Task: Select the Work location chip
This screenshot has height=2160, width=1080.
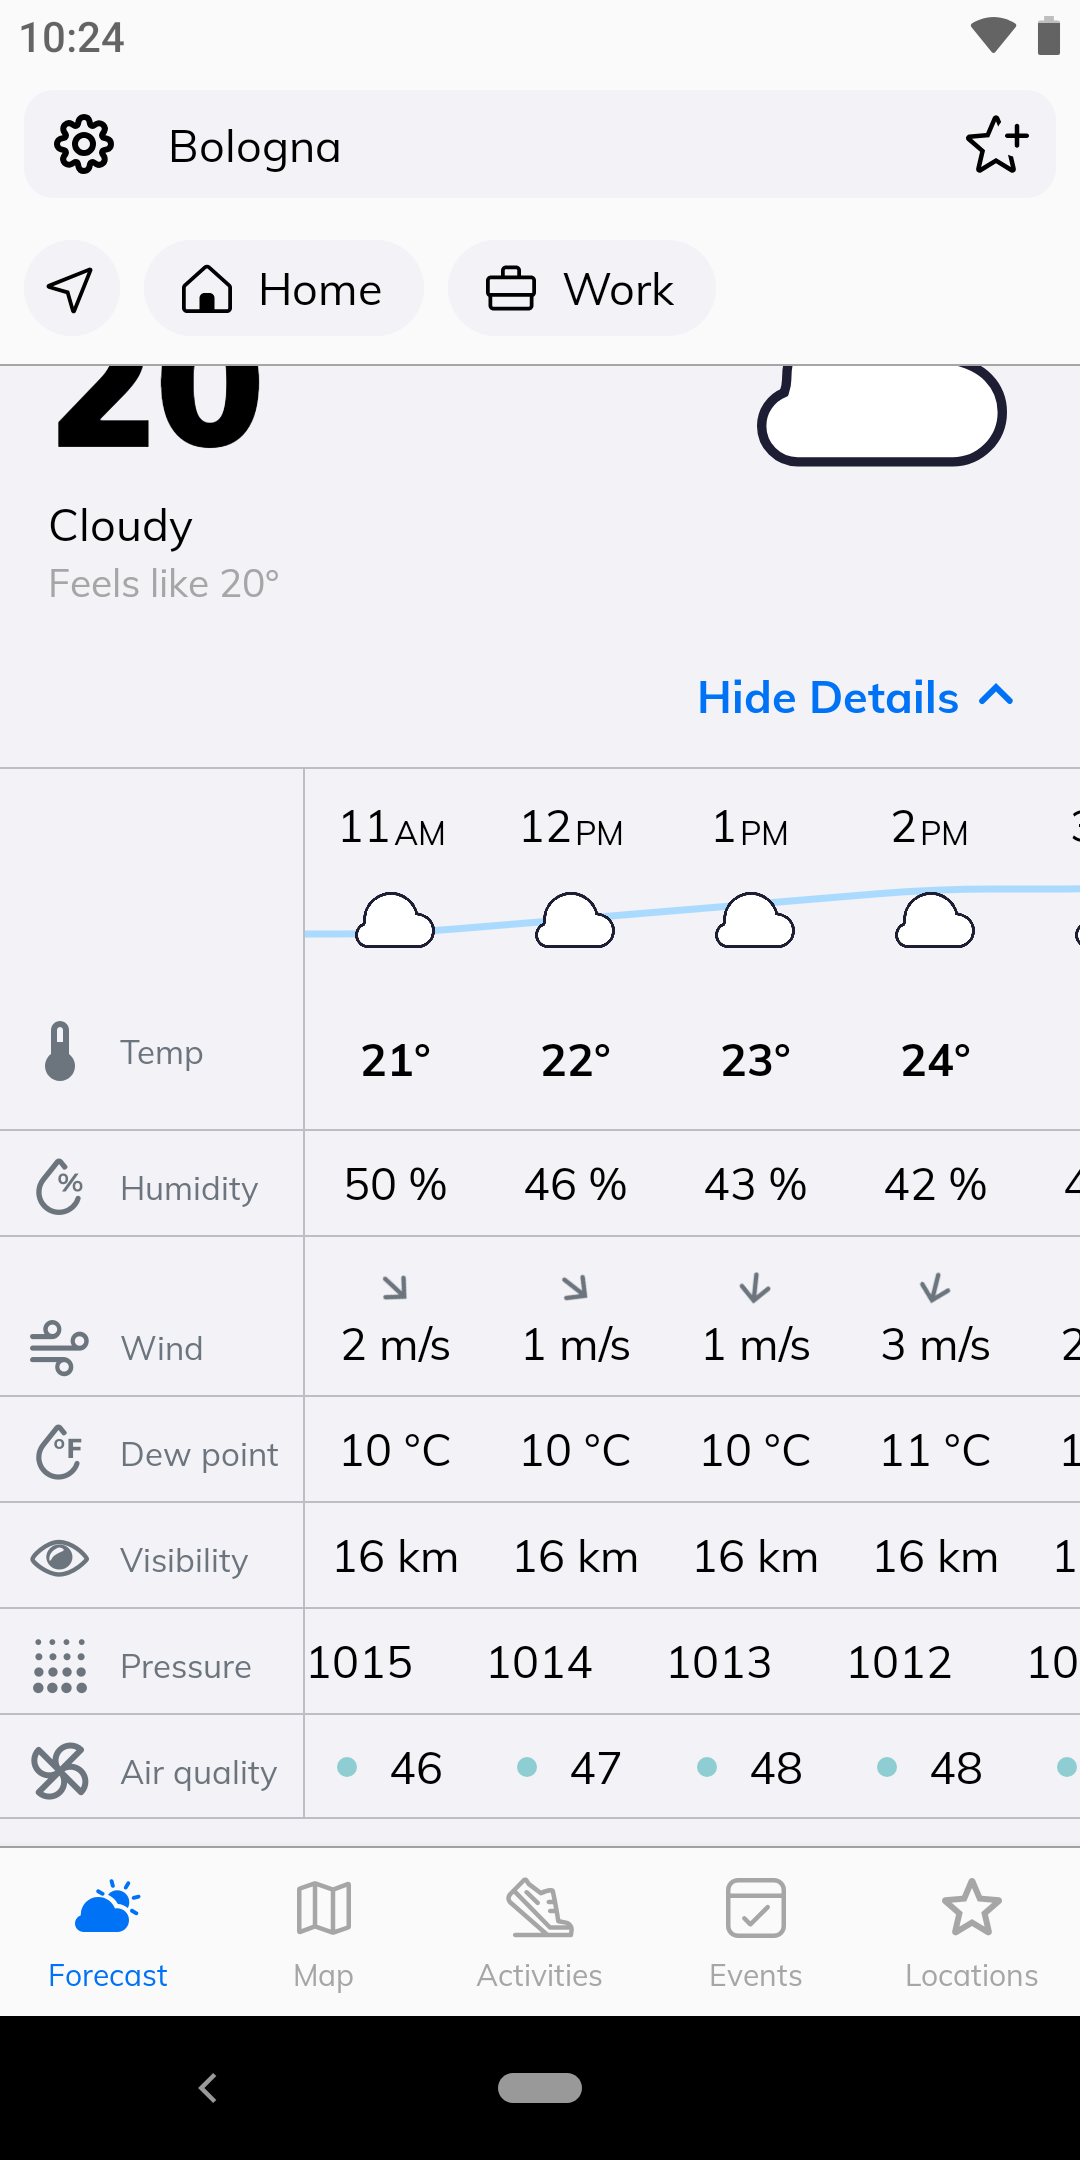Action: pos(582,289)
